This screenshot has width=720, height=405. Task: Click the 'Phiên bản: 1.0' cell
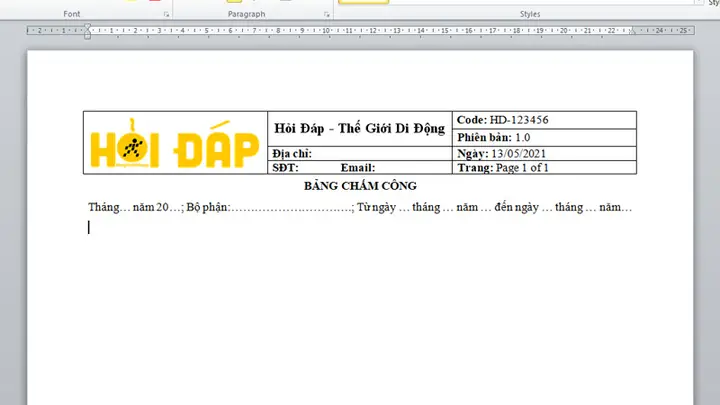point(544,137)
